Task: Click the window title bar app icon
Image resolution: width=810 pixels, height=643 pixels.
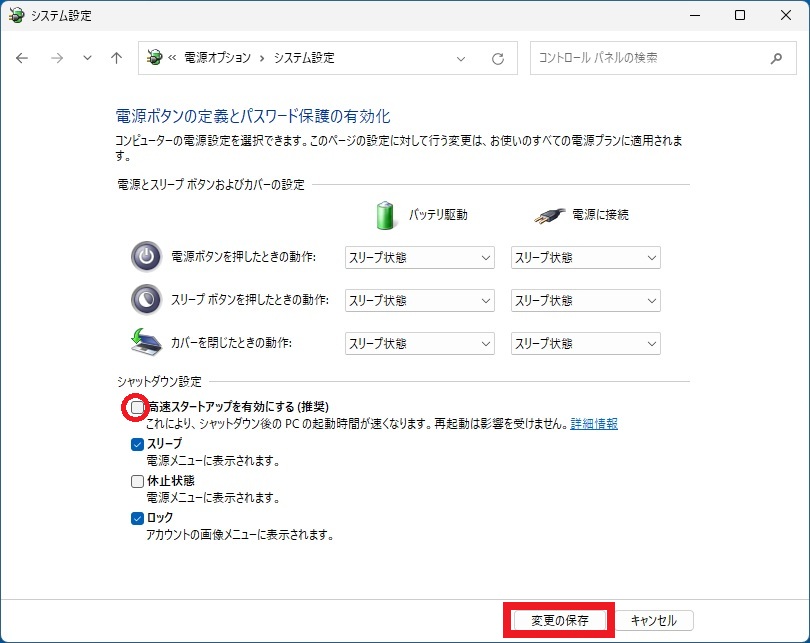Action: (17, 15)
